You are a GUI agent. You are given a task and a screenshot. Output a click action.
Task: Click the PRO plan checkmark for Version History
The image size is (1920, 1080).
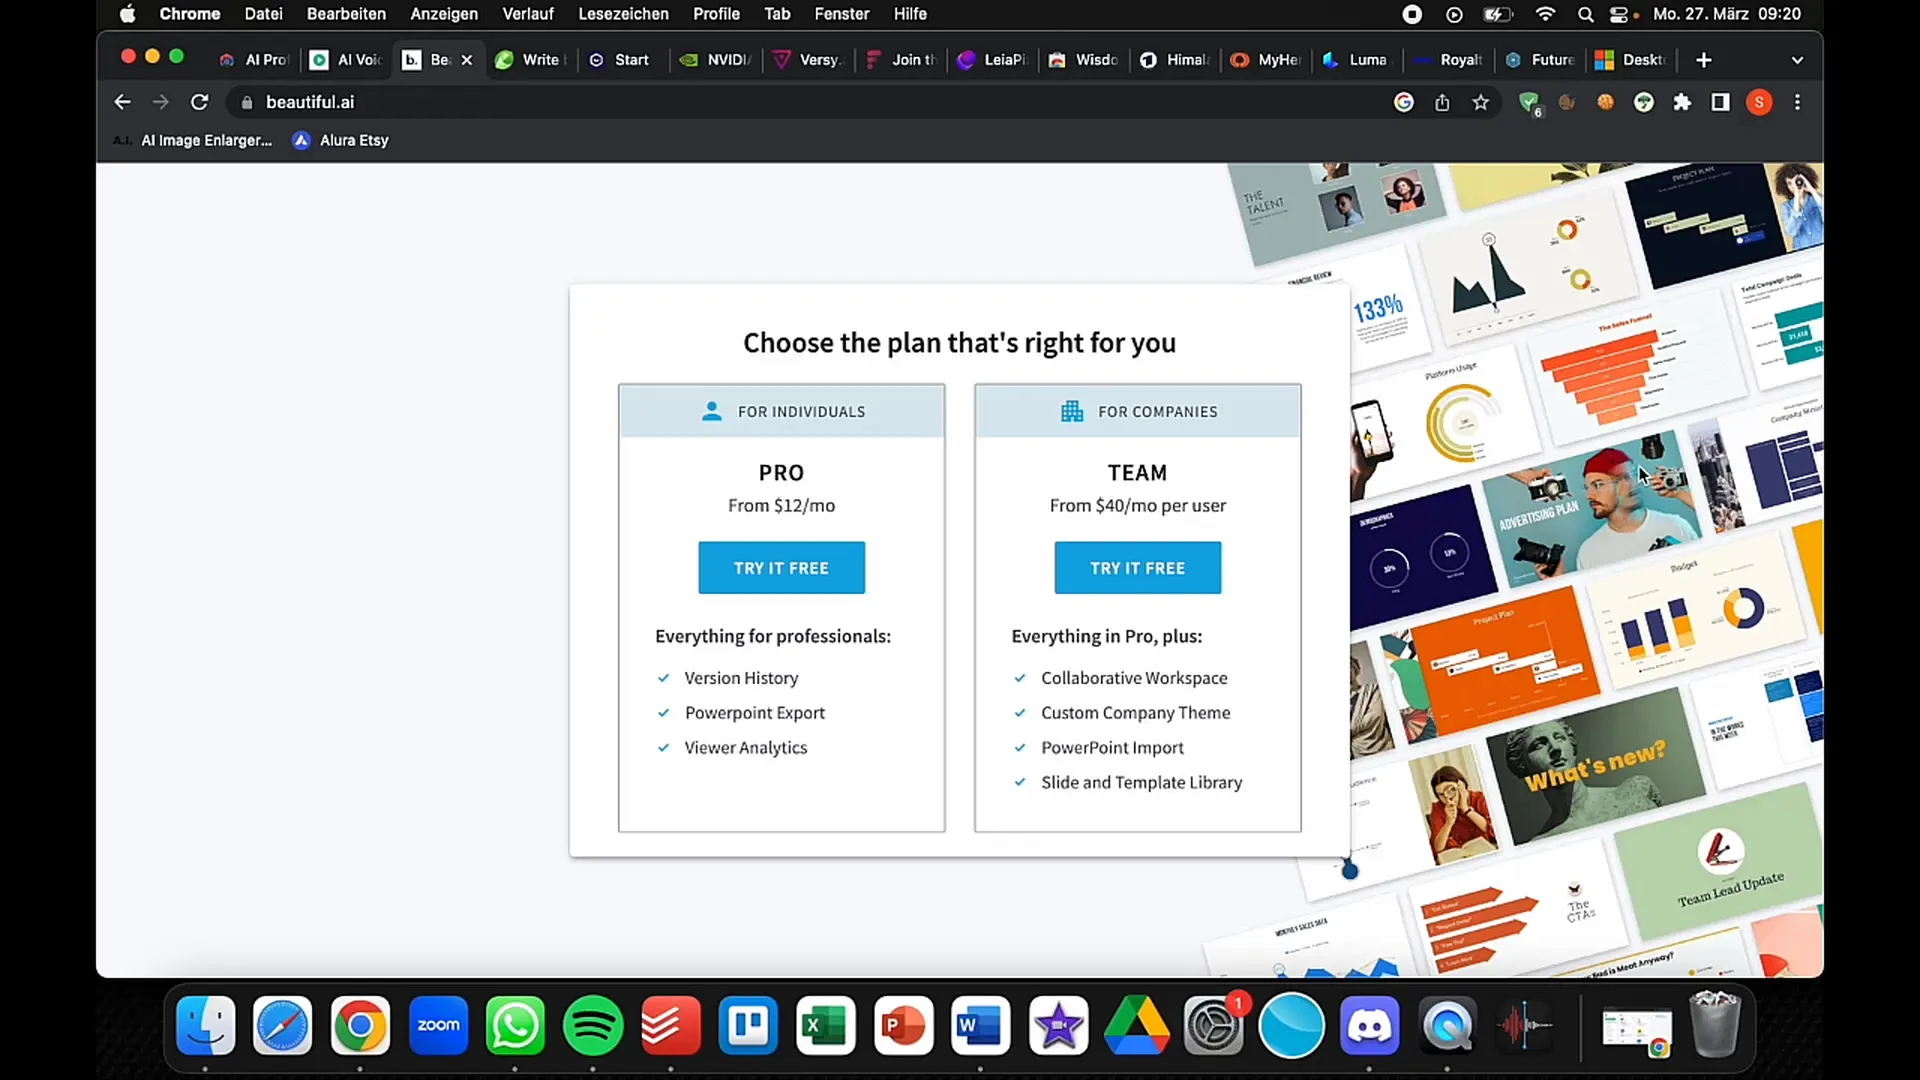[663, 676]
